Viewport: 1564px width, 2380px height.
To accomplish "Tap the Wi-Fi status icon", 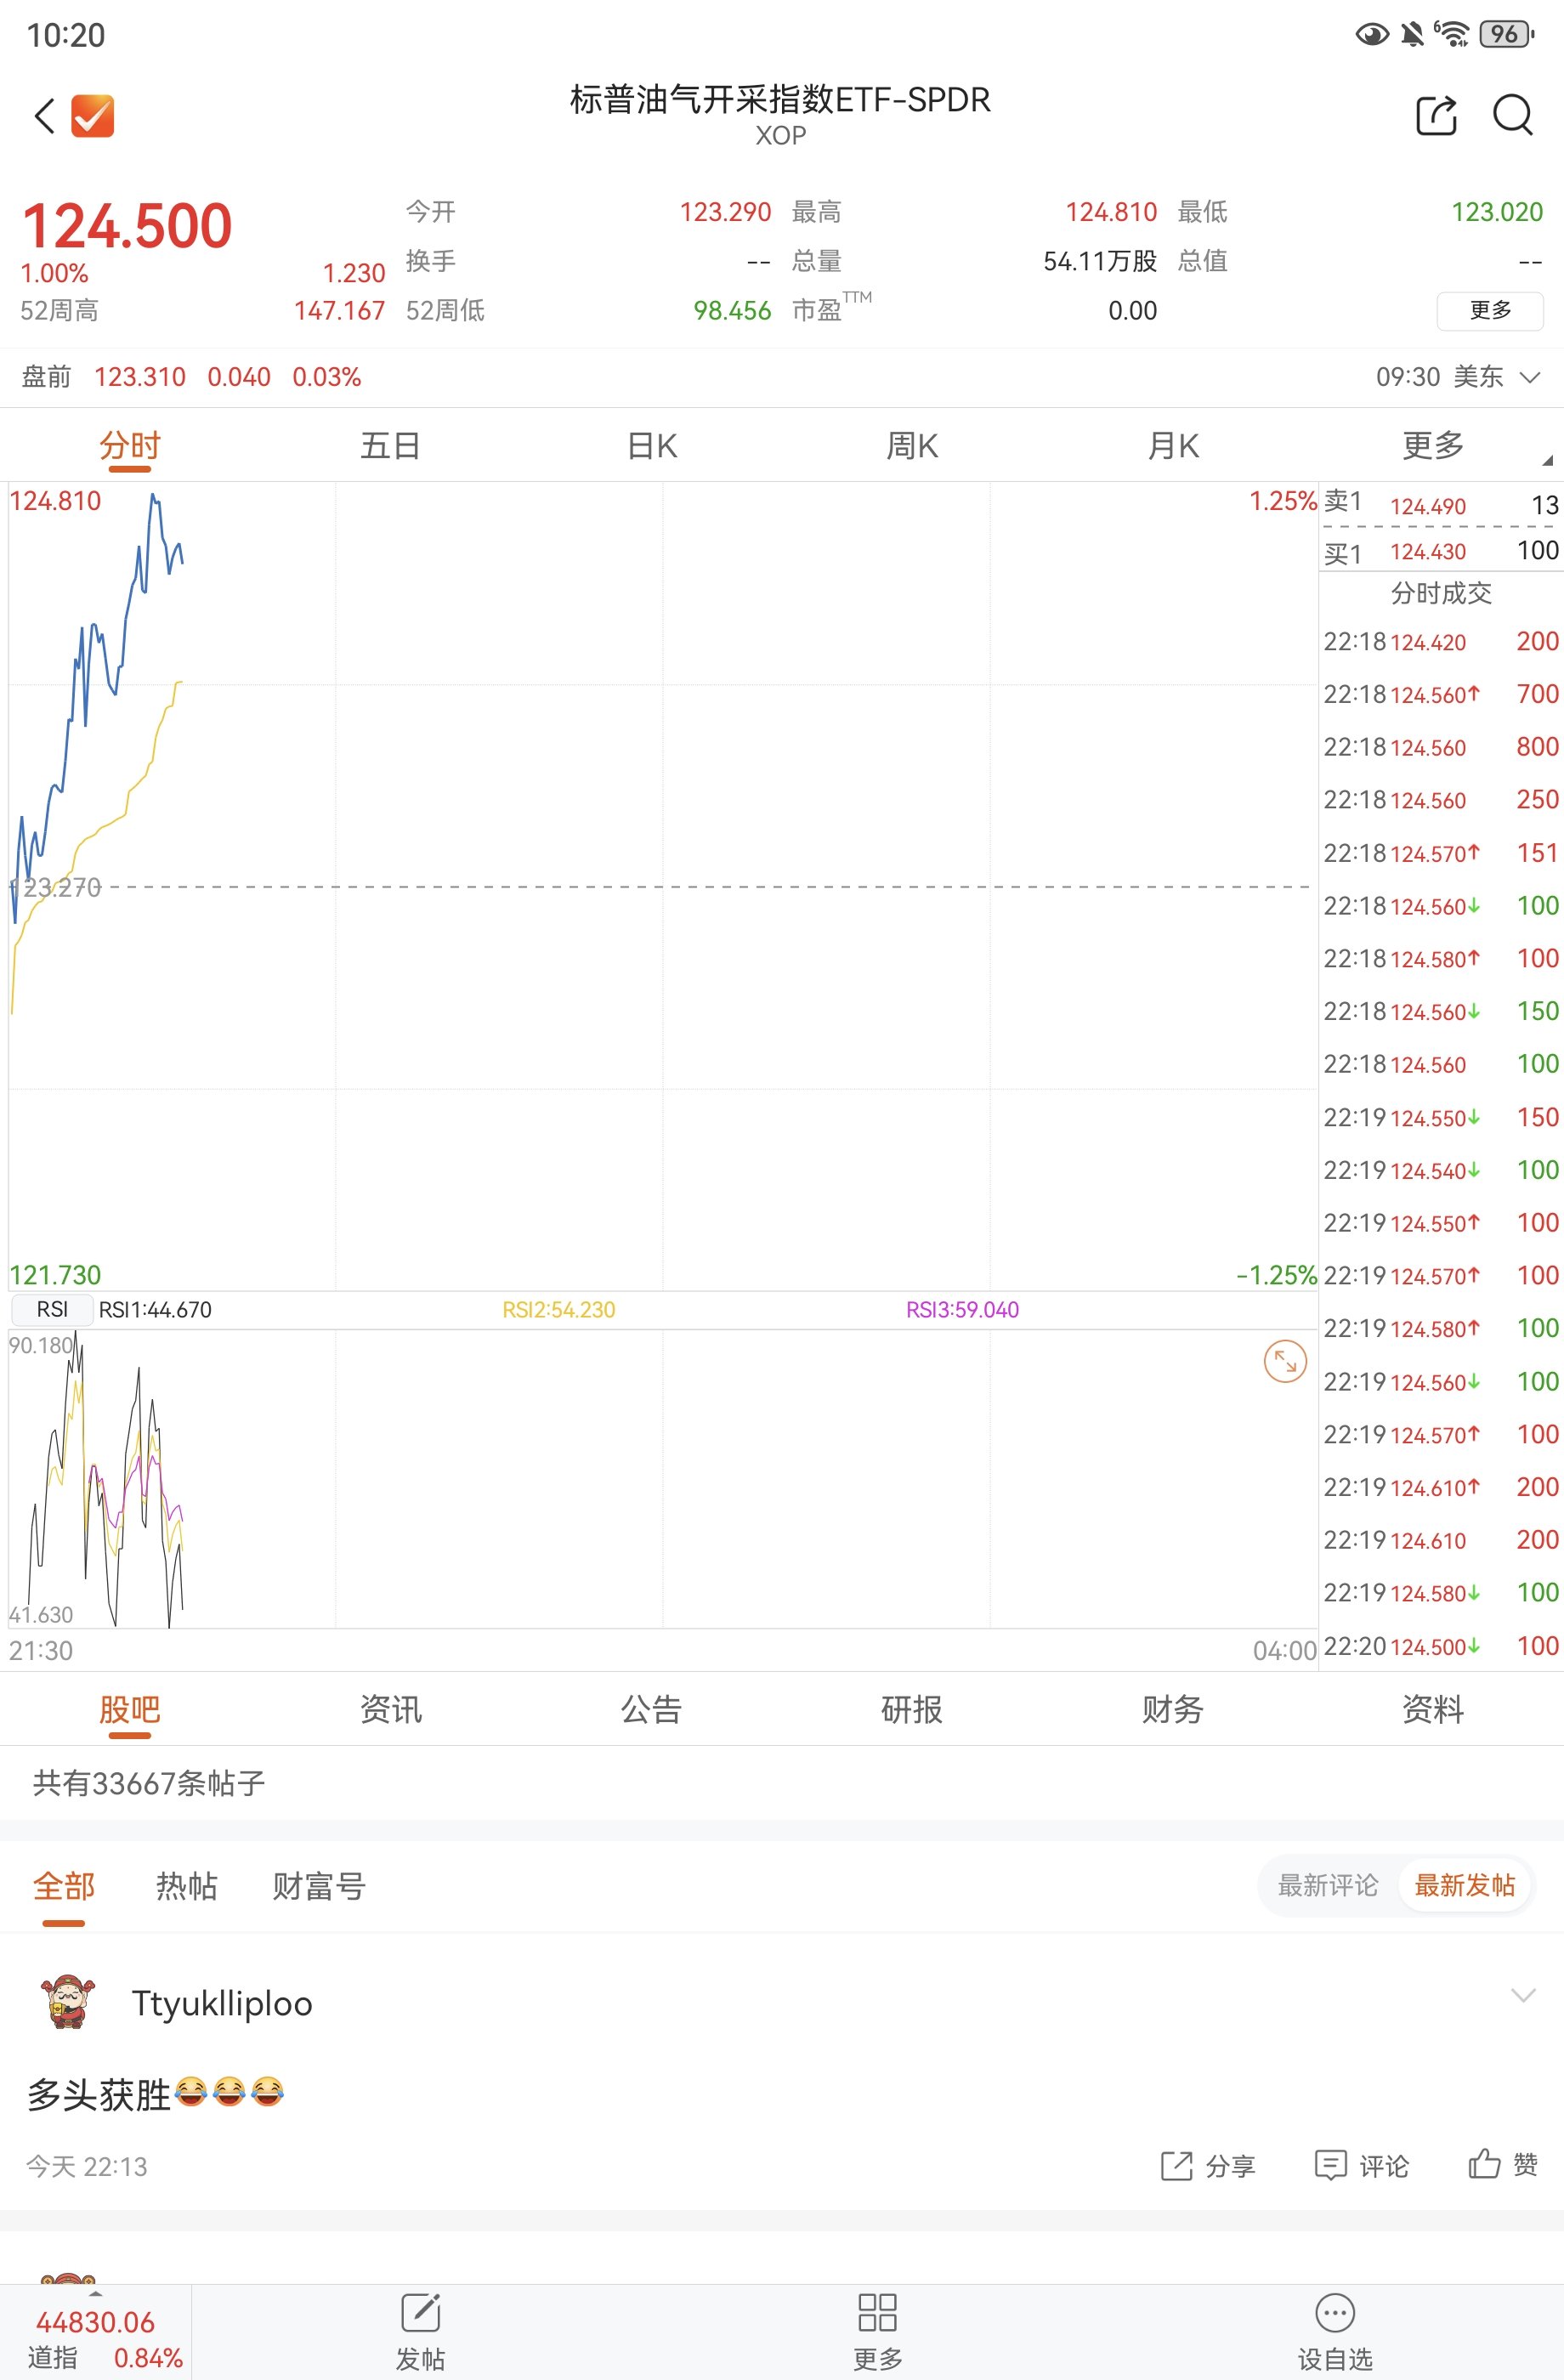I will pyautogui.click(x=1452, y=34).
